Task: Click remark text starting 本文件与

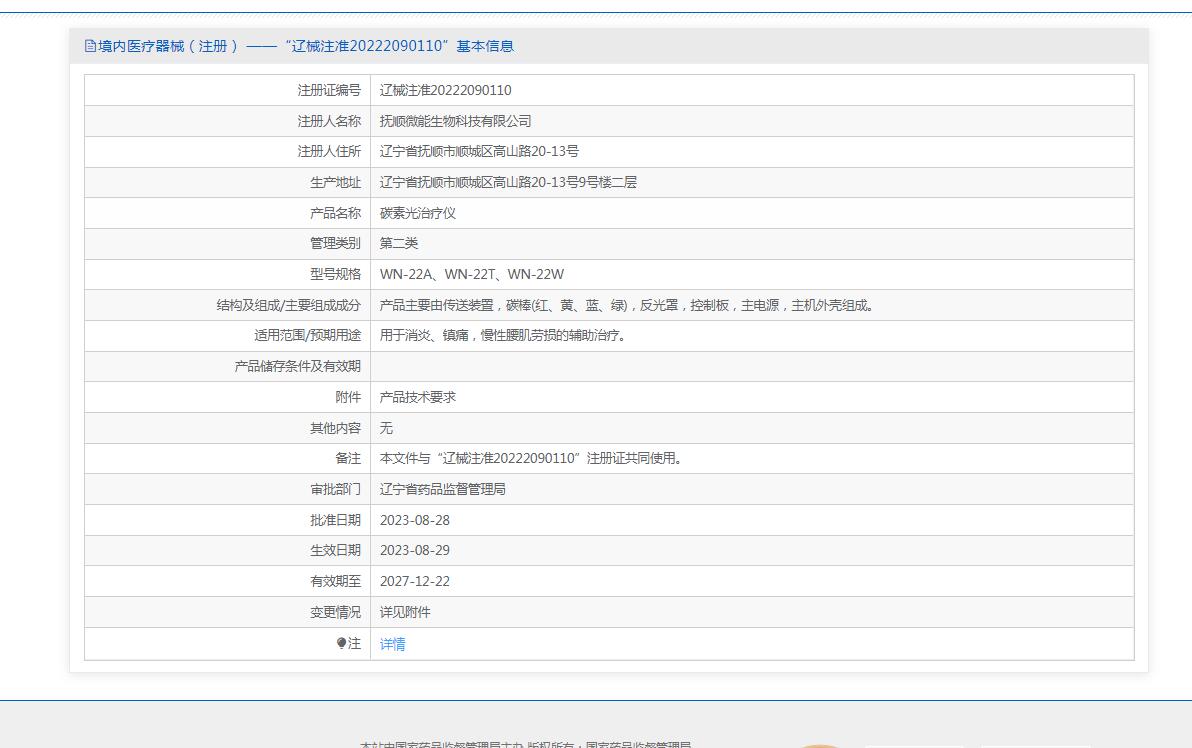Action: (x=534, y=458)
